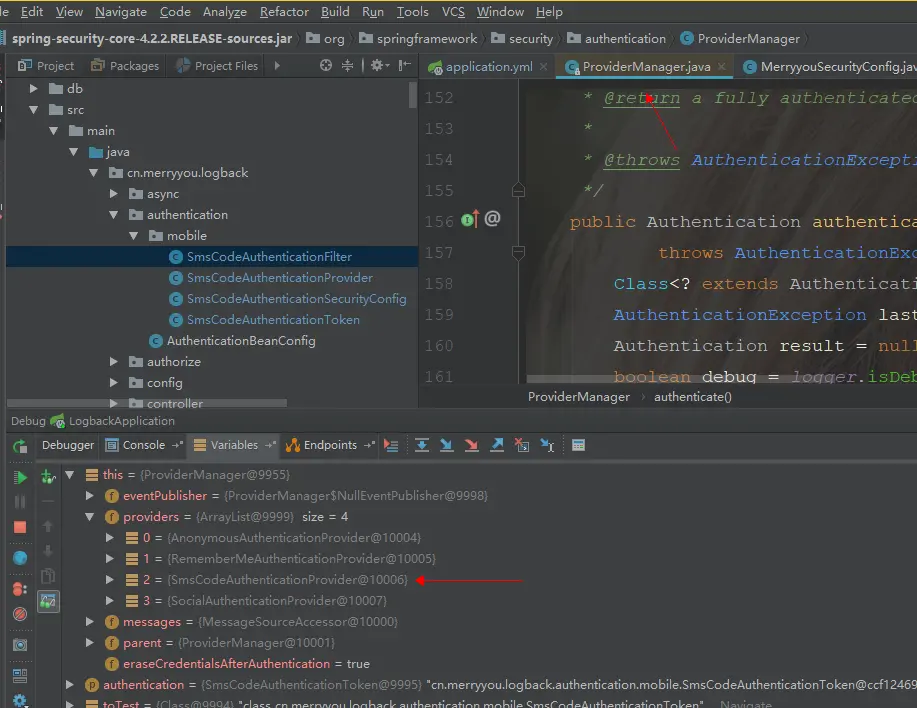Click the overriding method gutter icon on line 156

[470, 220]
